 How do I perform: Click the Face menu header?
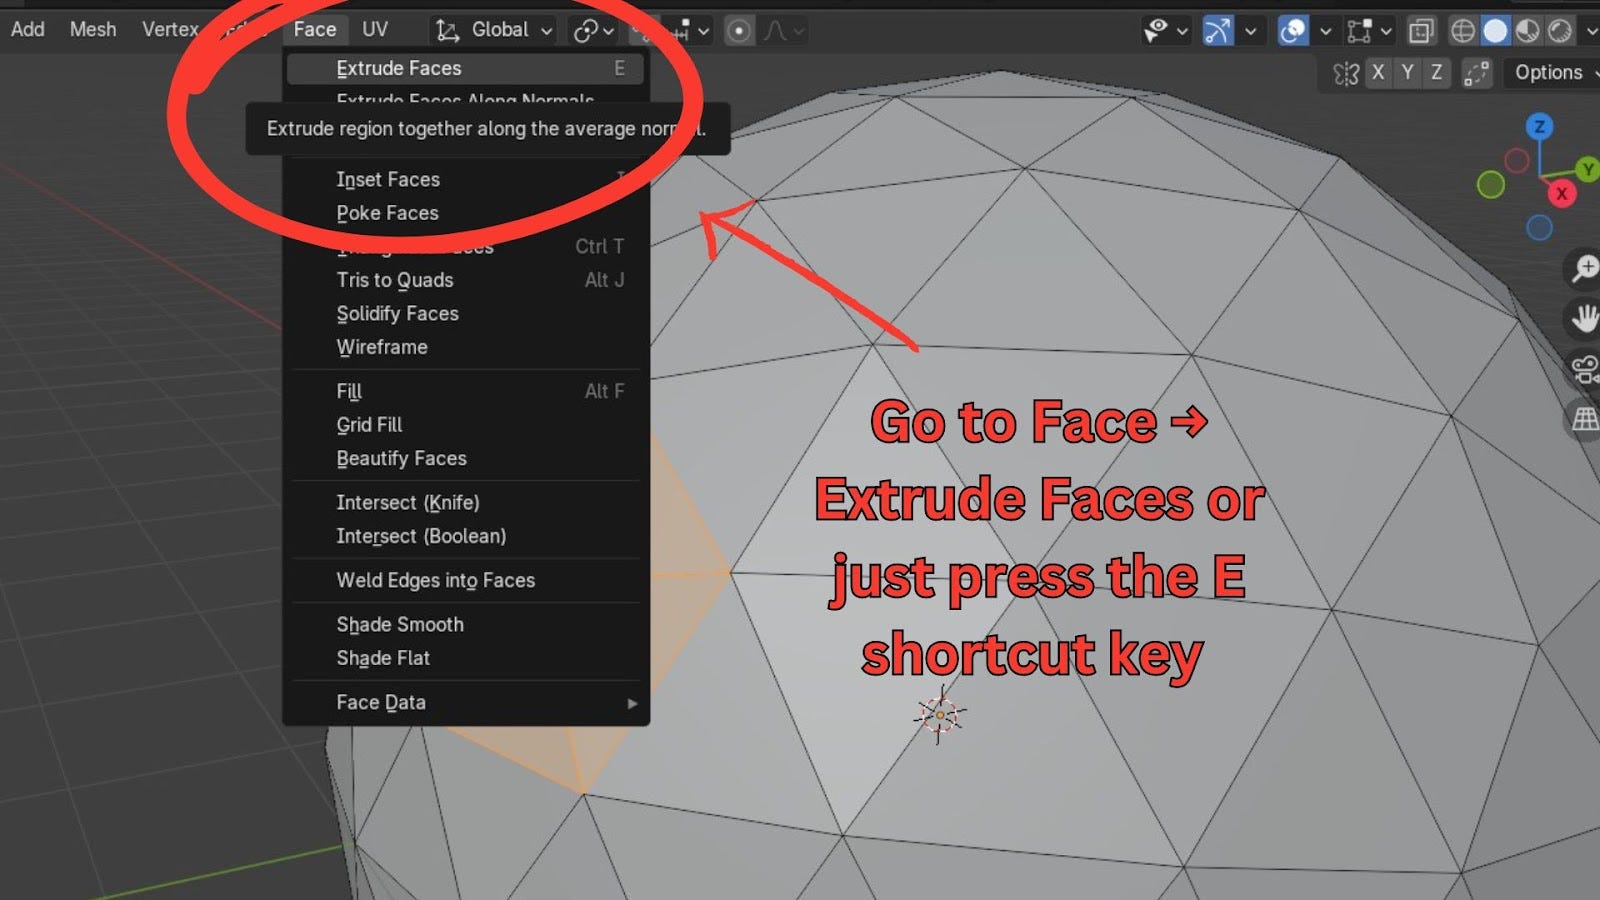click(x=315, y=29)
